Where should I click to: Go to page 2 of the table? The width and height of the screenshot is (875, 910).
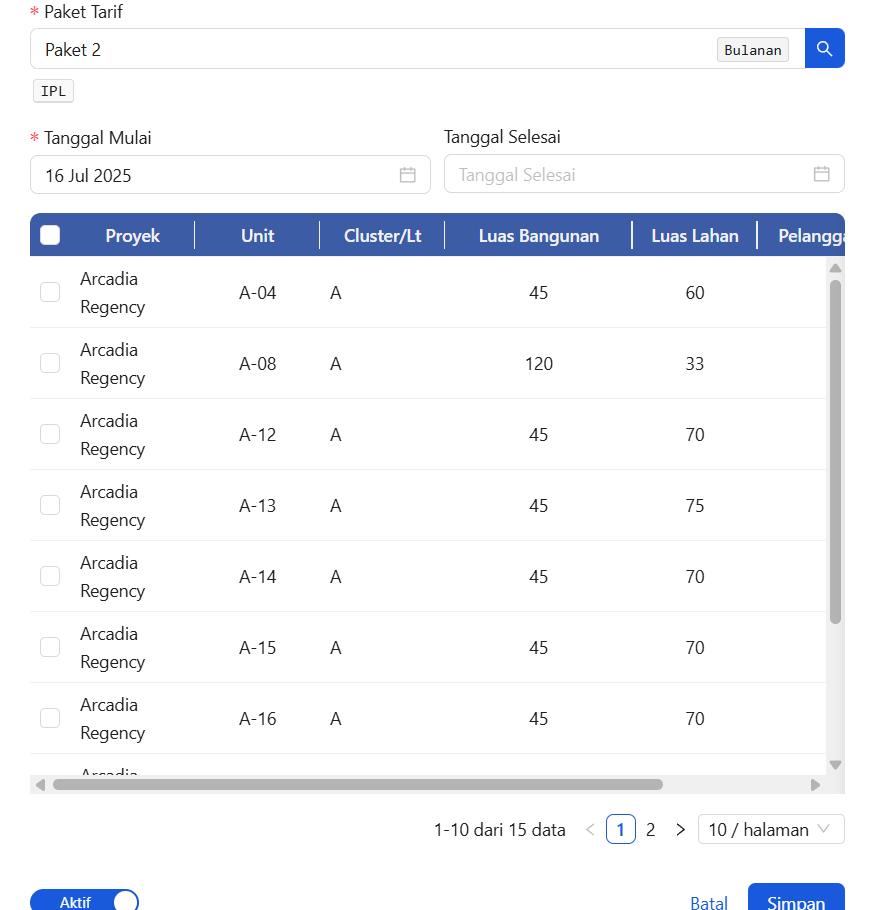tap(650, 829)
